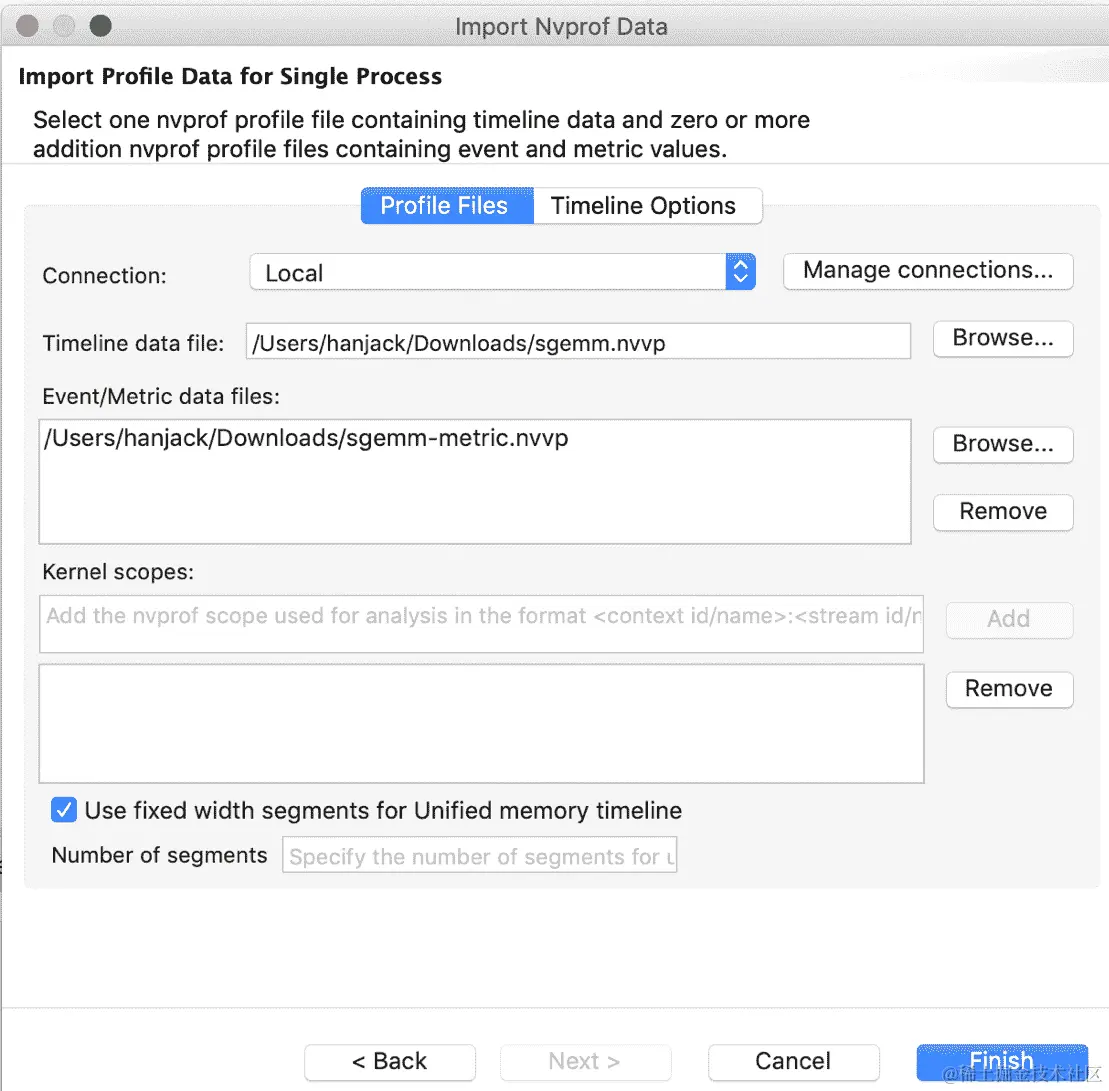Click the Import Nvprof Data title bar
The width and height of the screenshot is (1109, 1091).
click(x=560, y=26)
